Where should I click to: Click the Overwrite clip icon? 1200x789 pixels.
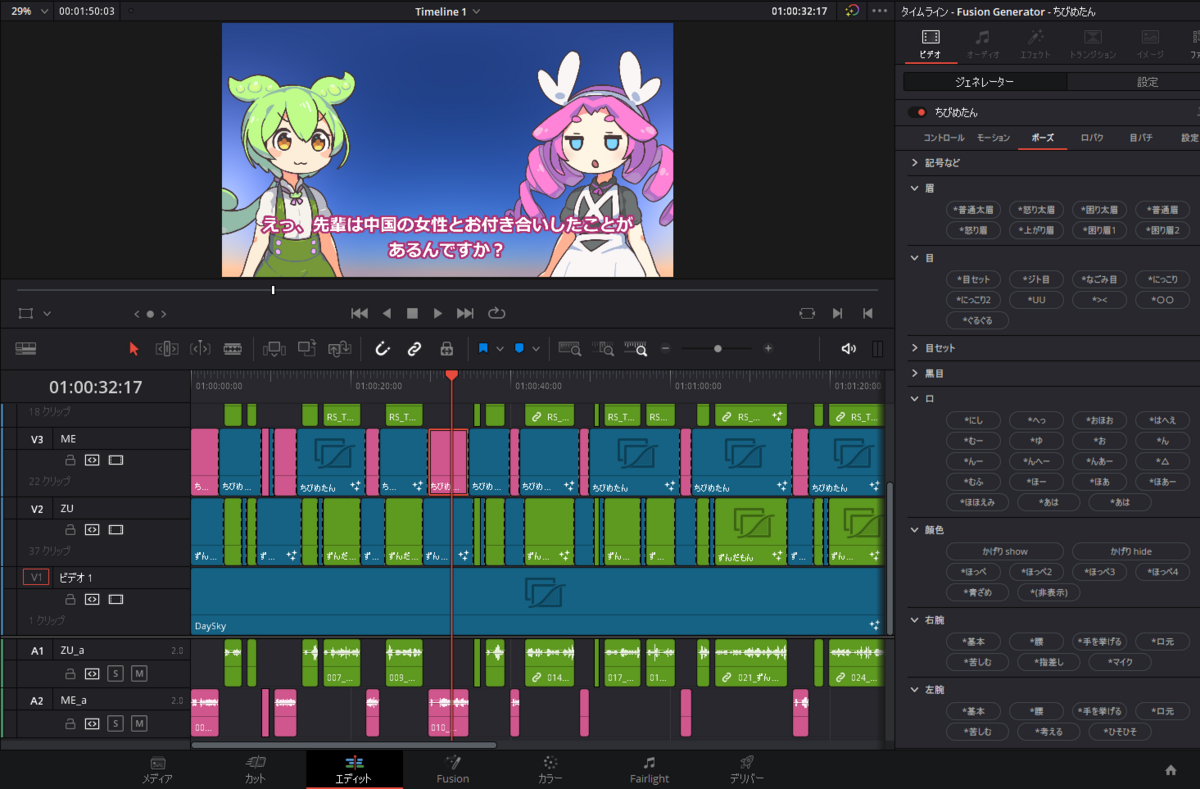coord(307,348)
